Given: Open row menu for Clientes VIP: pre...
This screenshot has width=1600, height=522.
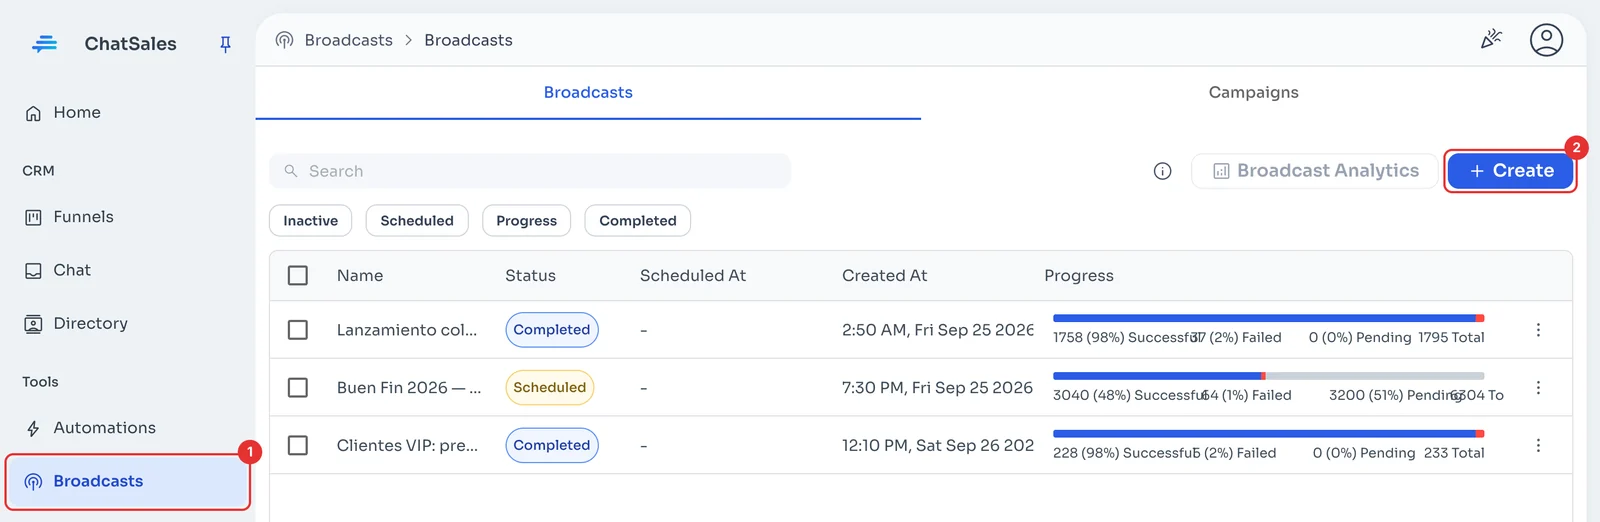Looking at the screenshot, I should point(1538,446).
